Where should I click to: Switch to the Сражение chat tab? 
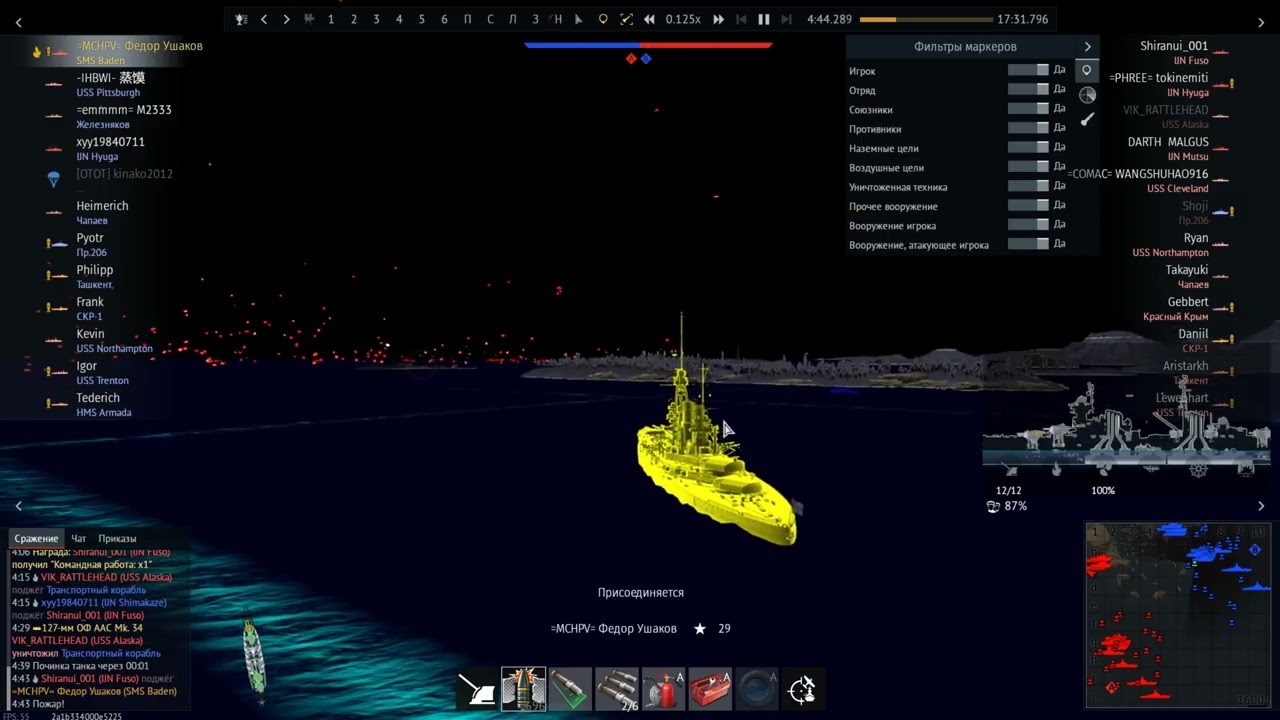pyautogui.click(x=36, y=538)
